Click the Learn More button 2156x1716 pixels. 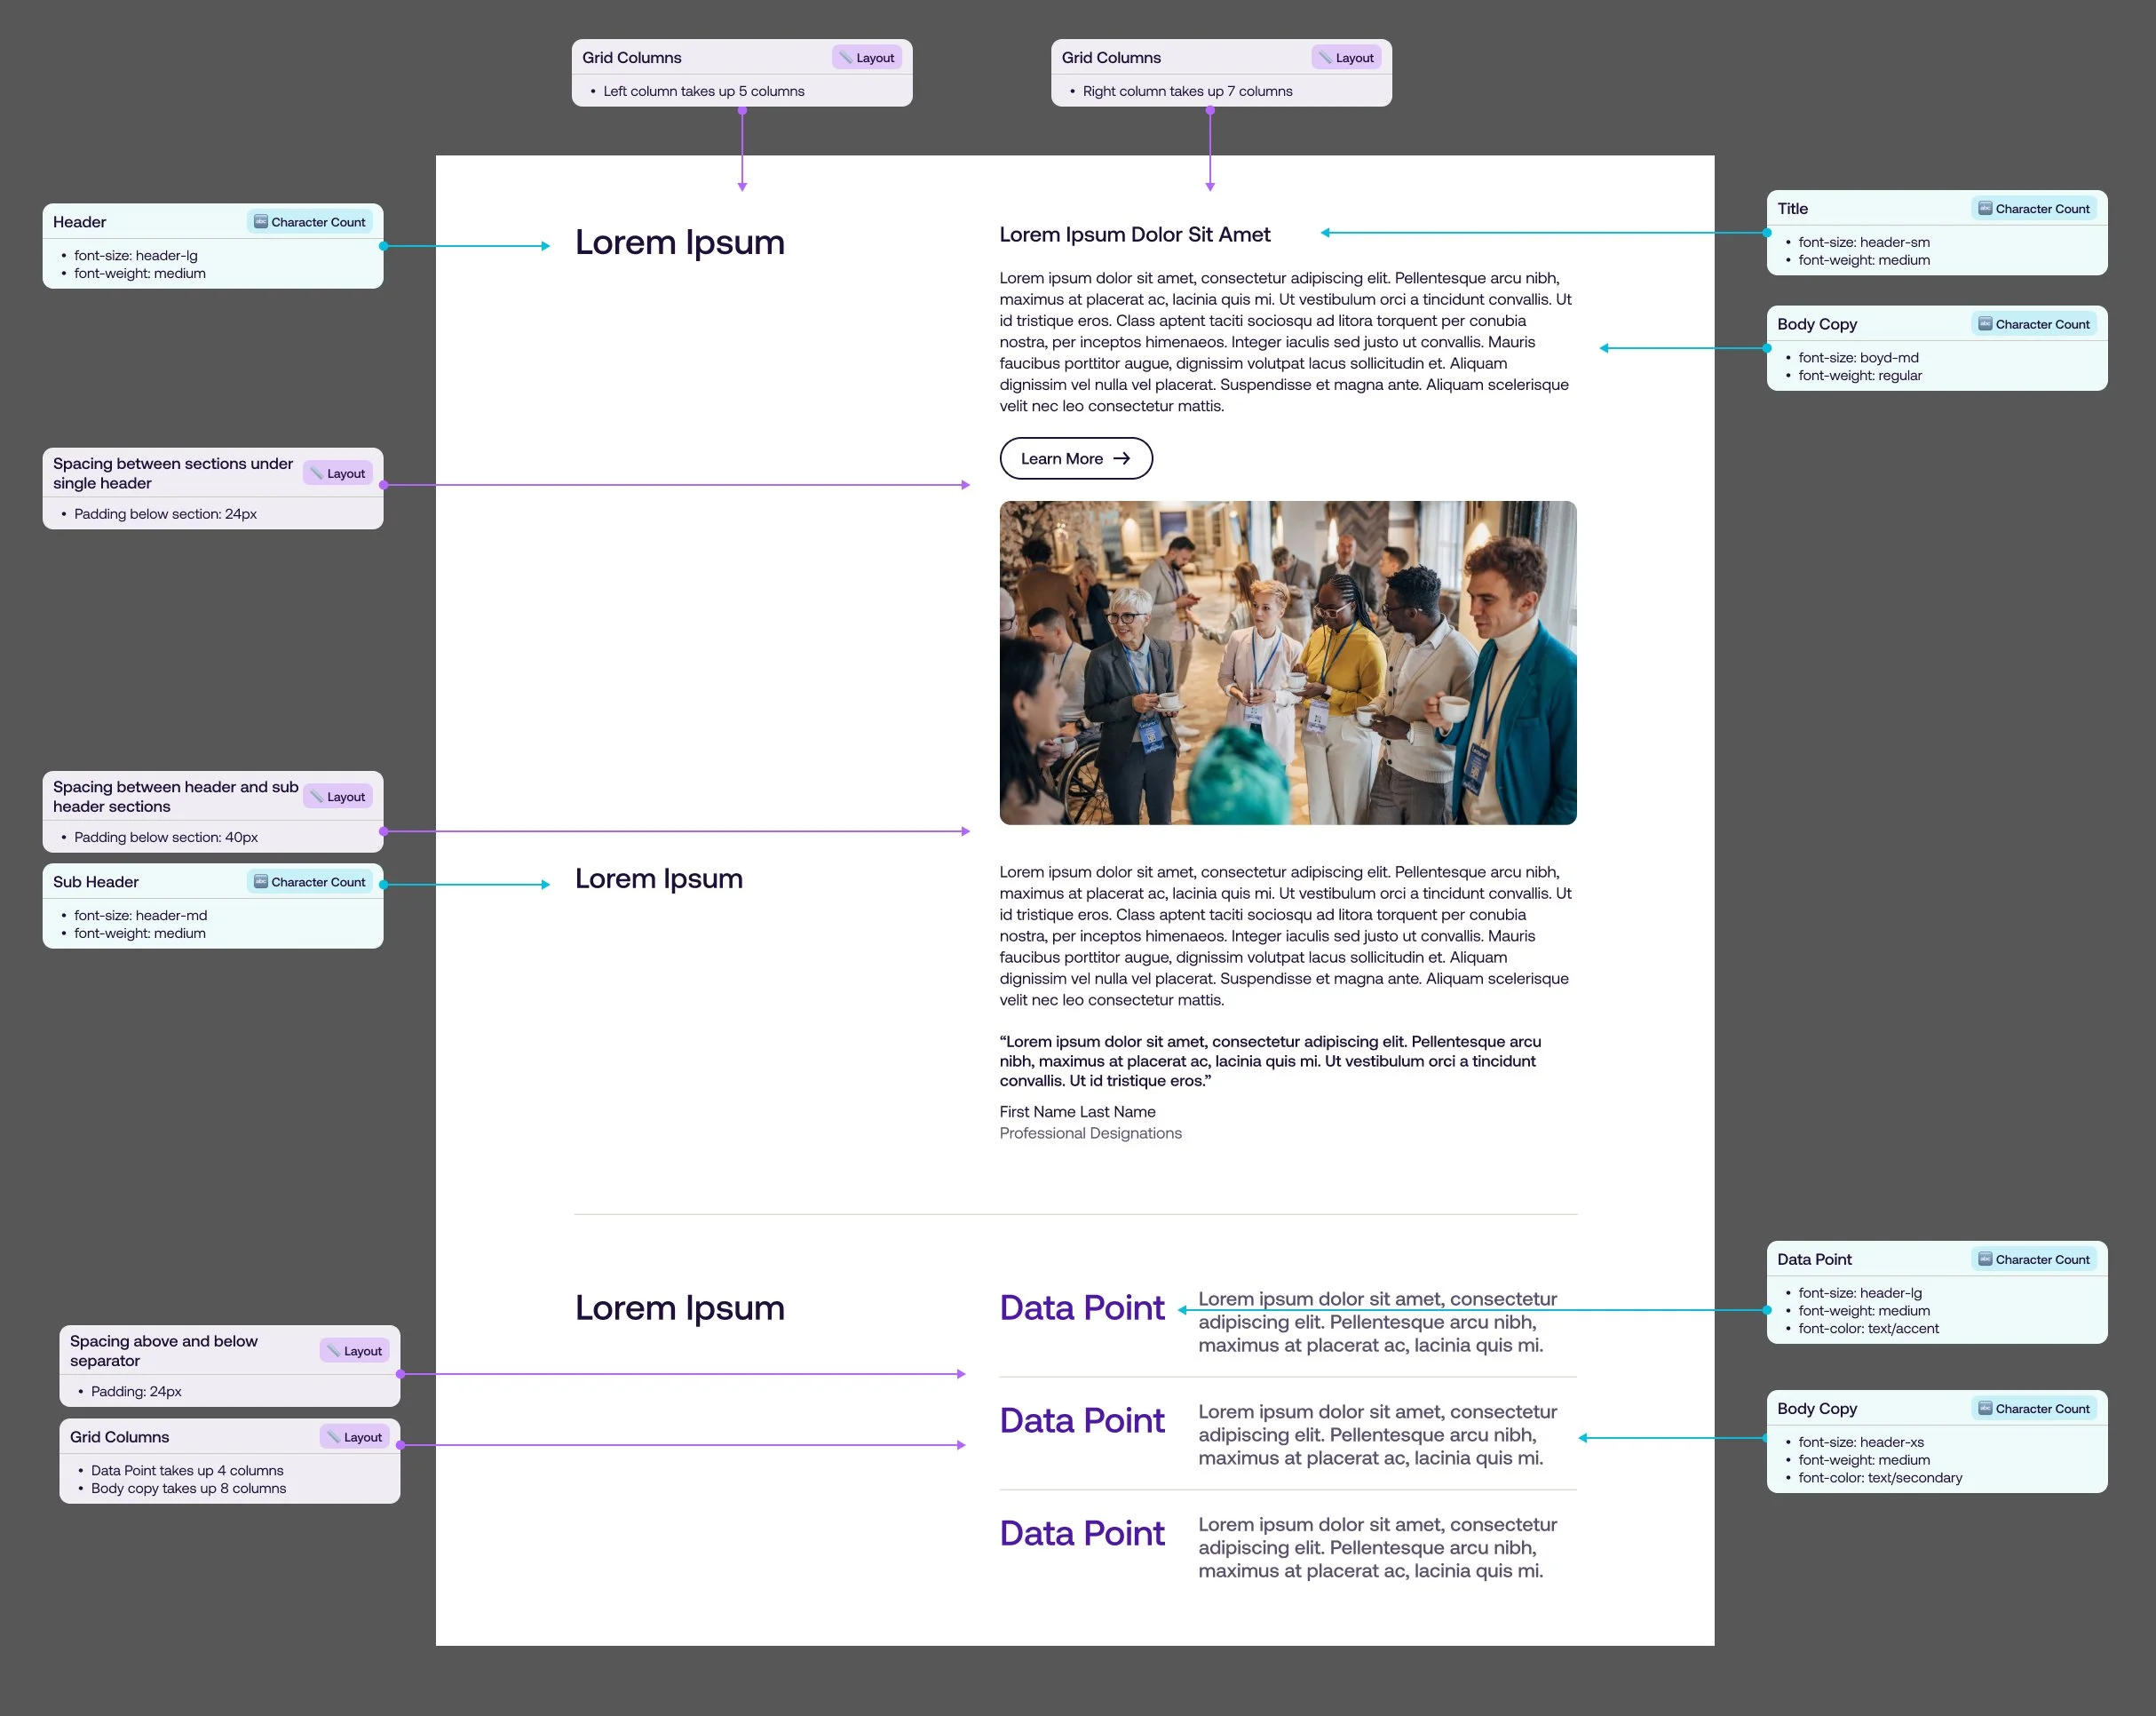(1075, 459)
